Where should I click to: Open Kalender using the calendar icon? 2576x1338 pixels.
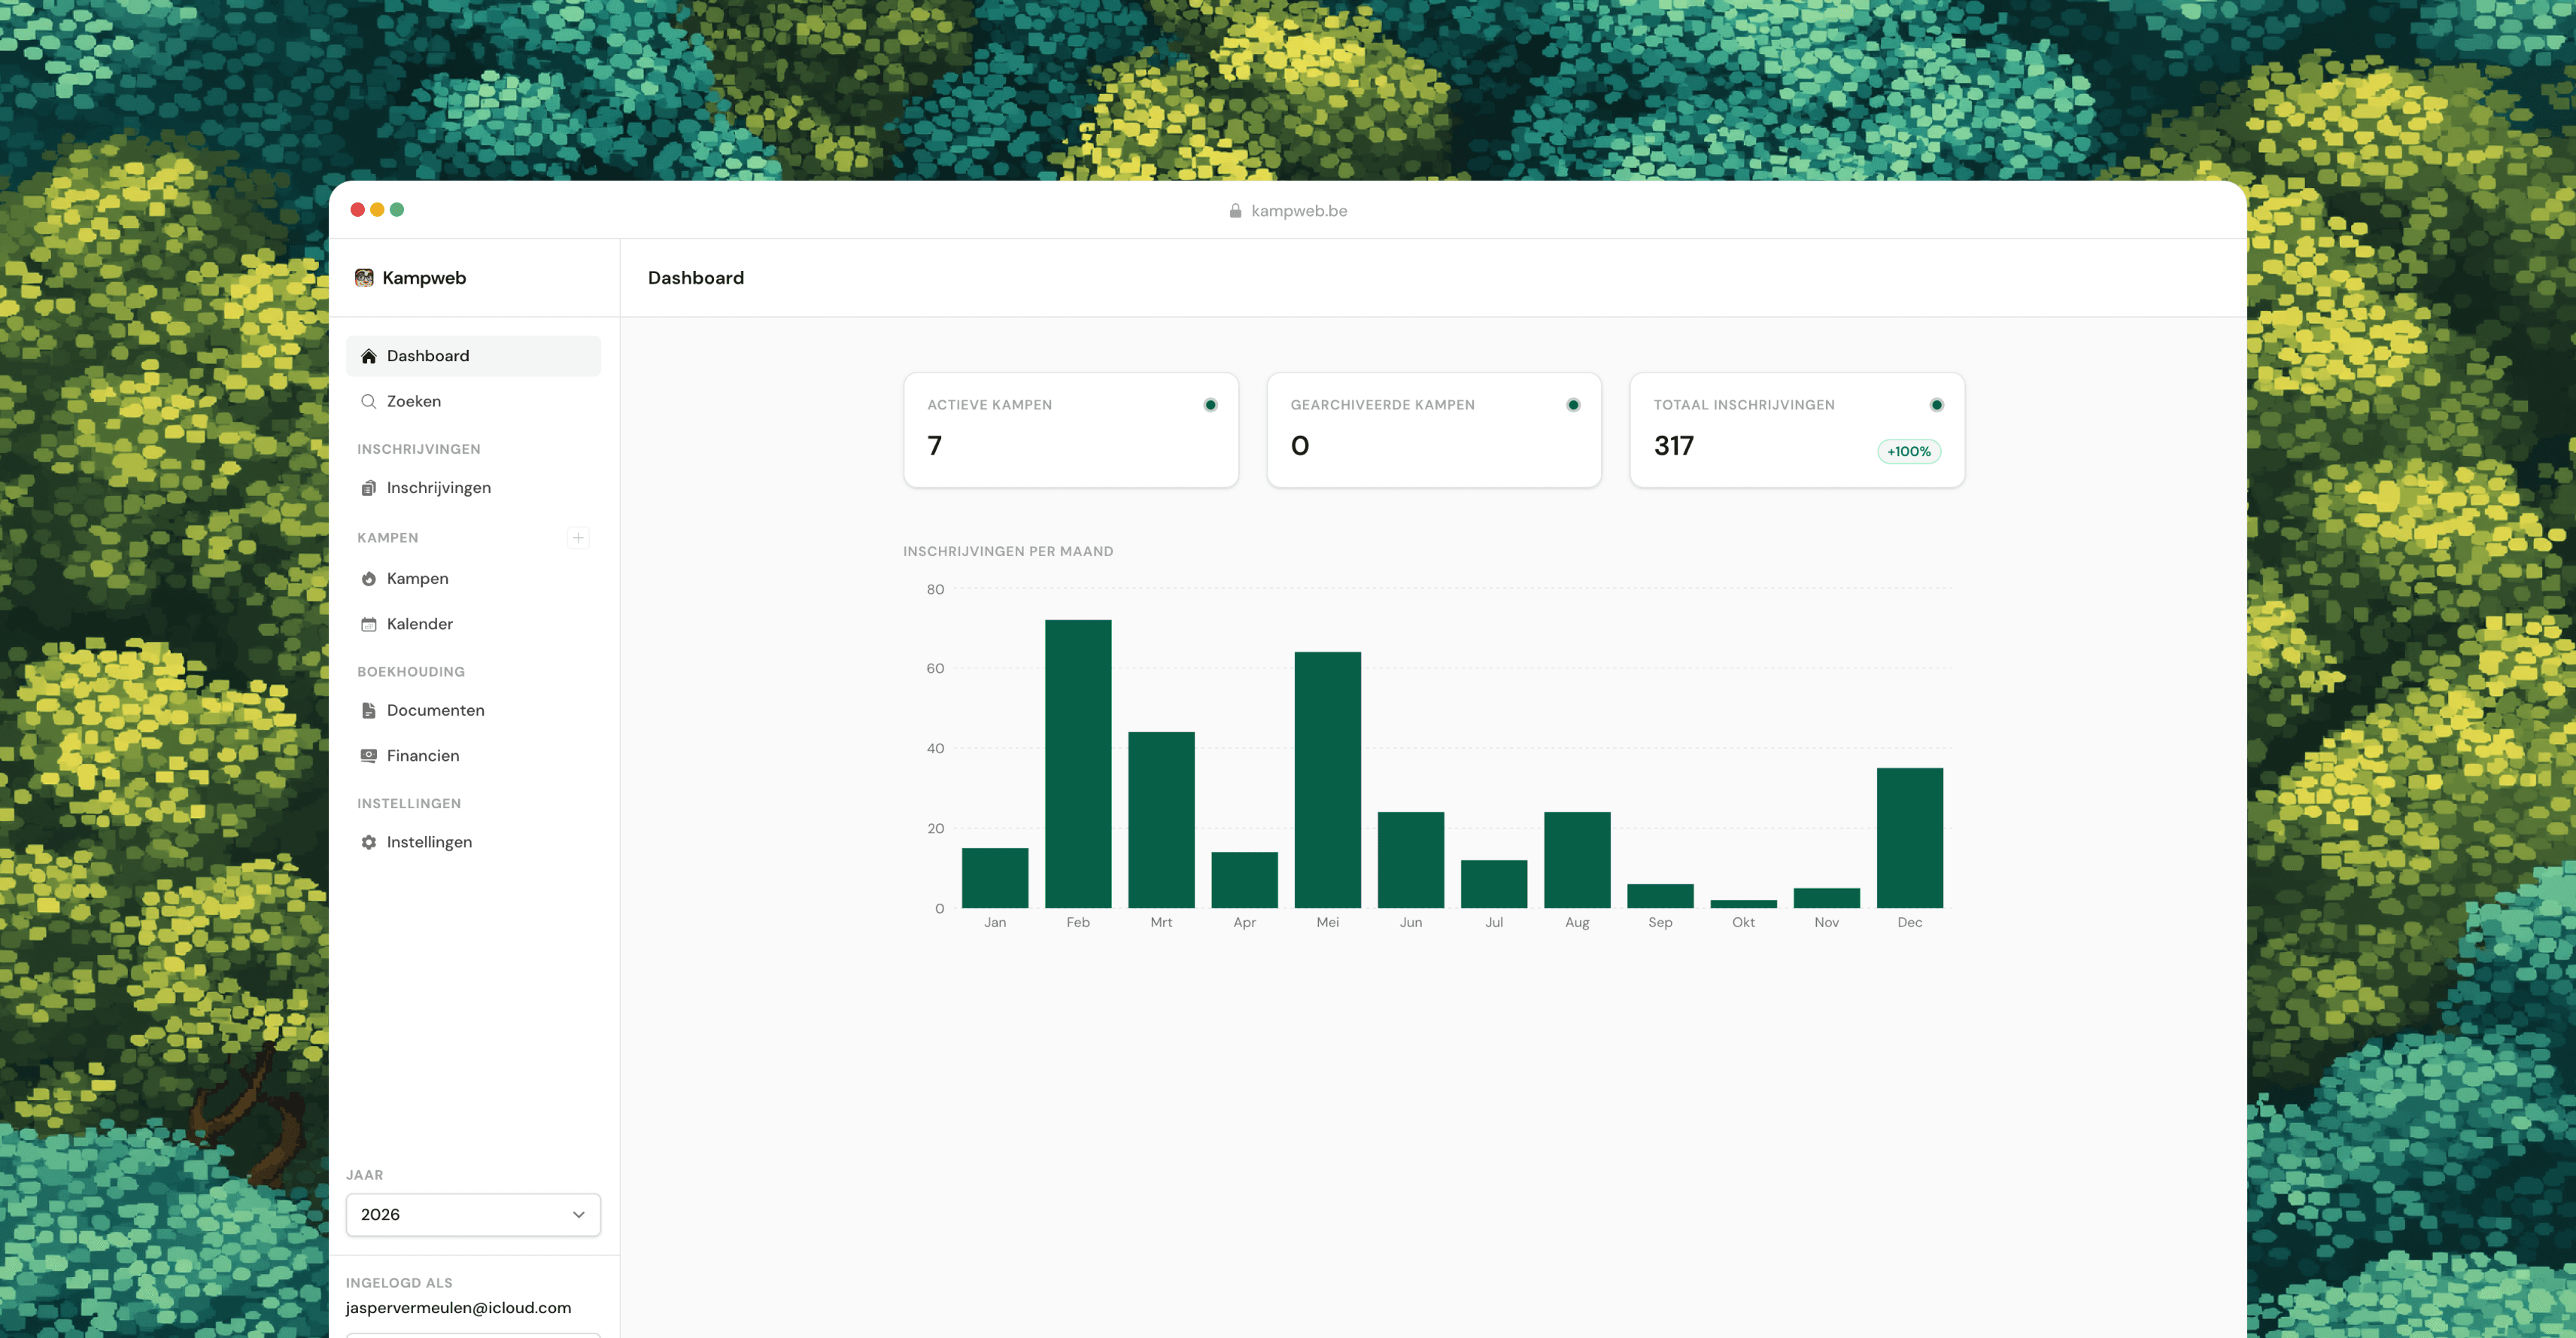click(368, 623)
